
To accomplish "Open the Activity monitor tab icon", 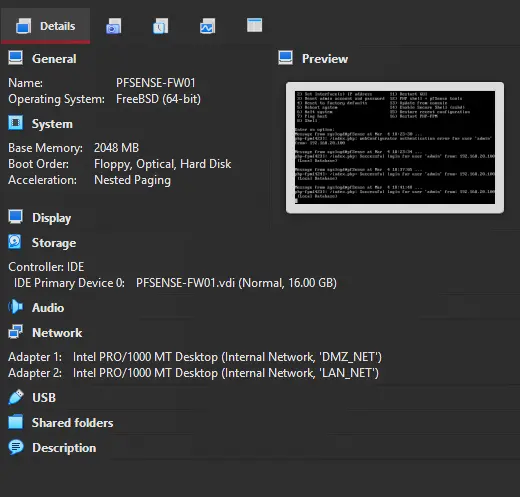I will 207,26.
